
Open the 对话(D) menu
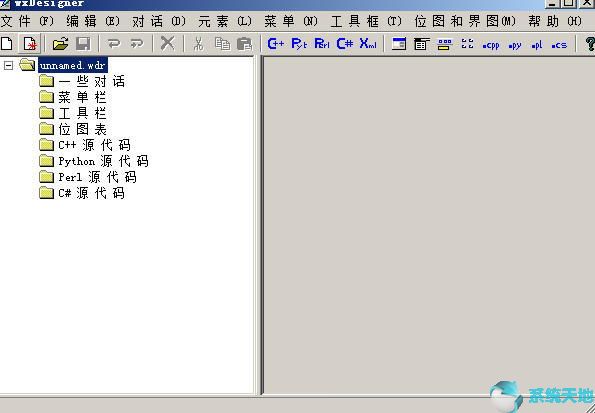pyautogui.click(x=159, y=21)
